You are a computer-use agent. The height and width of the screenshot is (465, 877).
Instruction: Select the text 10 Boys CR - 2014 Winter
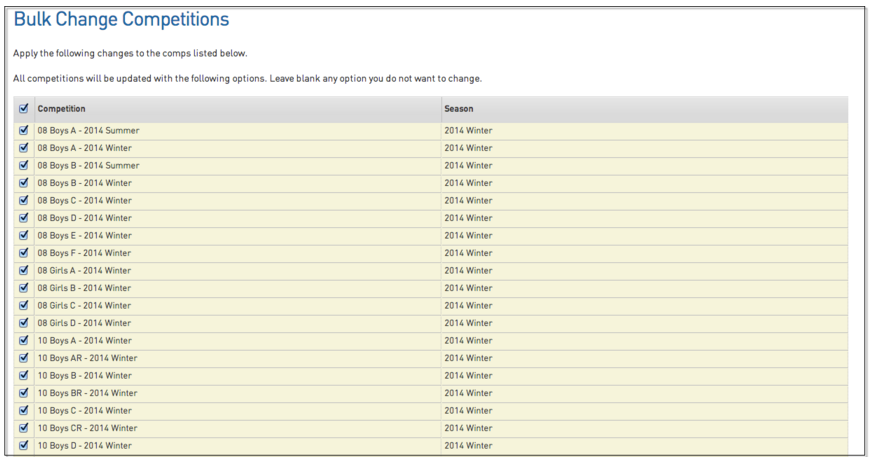point(87,428)
